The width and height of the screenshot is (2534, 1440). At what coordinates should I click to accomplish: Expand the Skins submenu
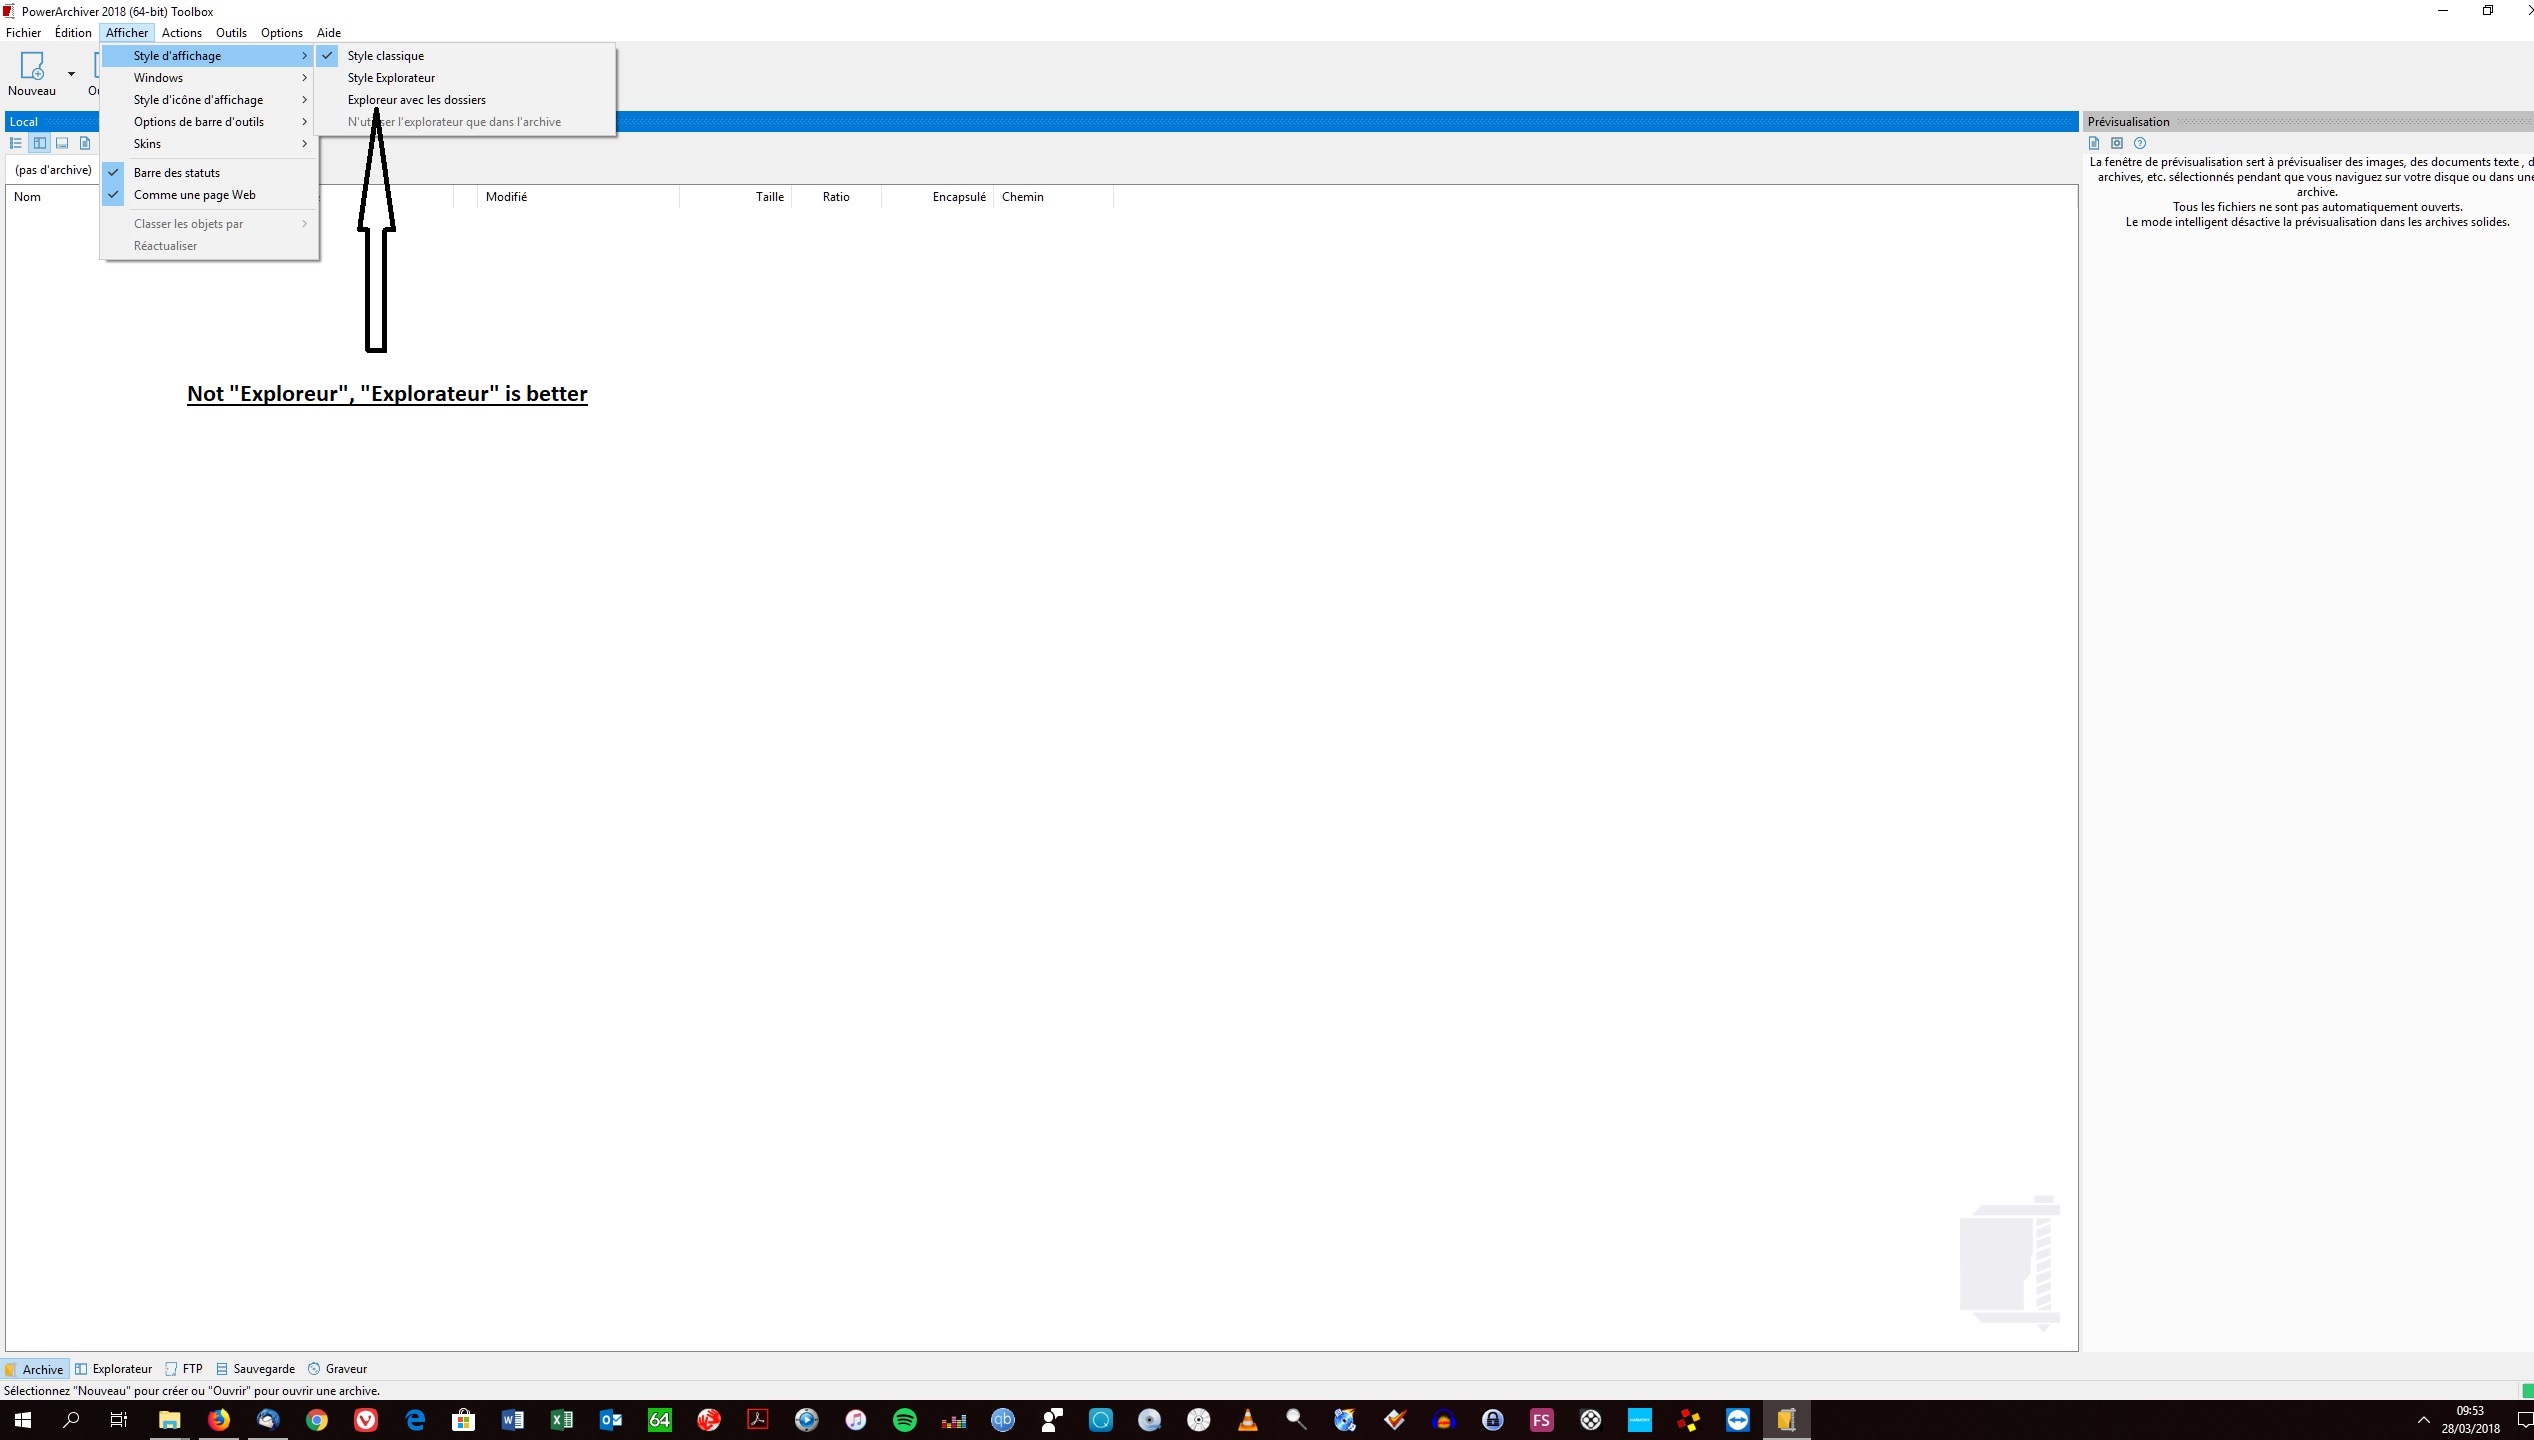tap(209, 144)
